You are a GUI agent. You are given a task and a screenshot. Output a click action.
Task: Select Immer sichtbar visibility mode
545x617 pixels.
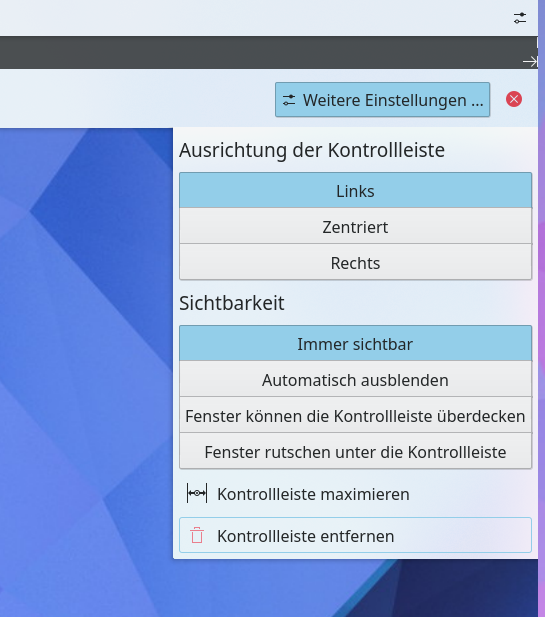click(355, 344)
